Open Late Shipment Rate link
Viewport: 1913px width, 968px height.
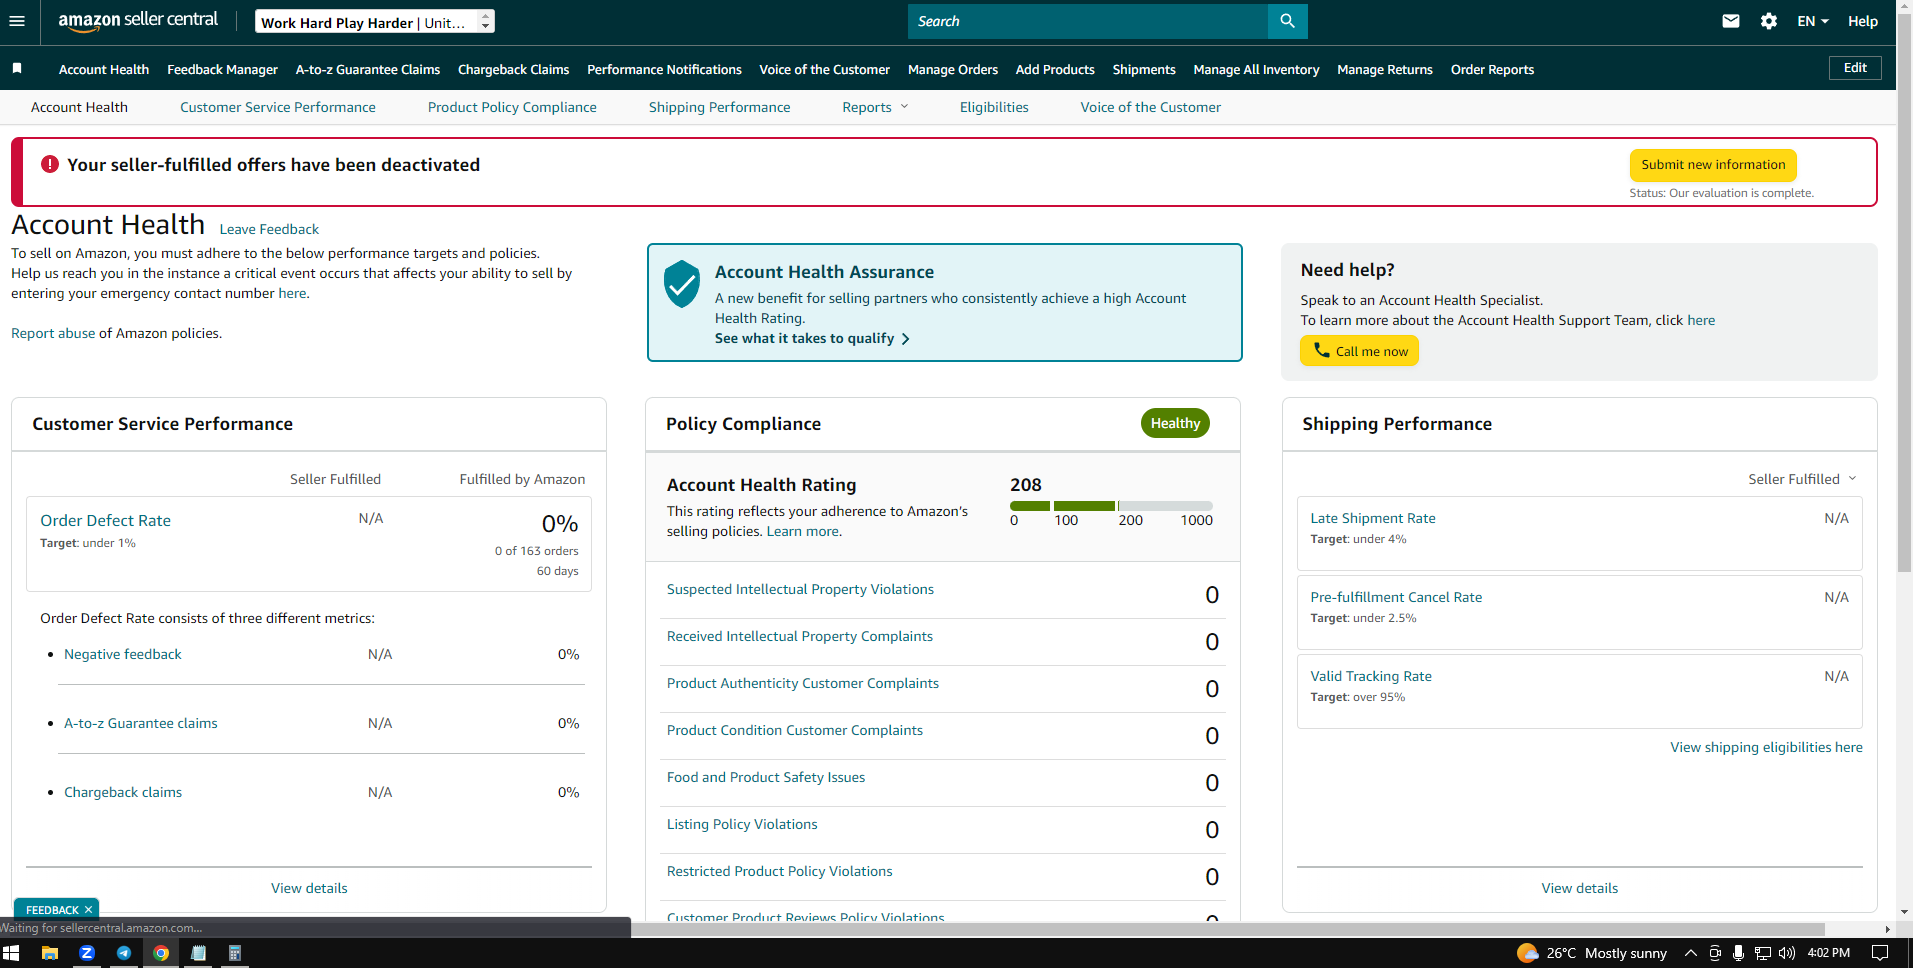click(x=1373, y=518)
